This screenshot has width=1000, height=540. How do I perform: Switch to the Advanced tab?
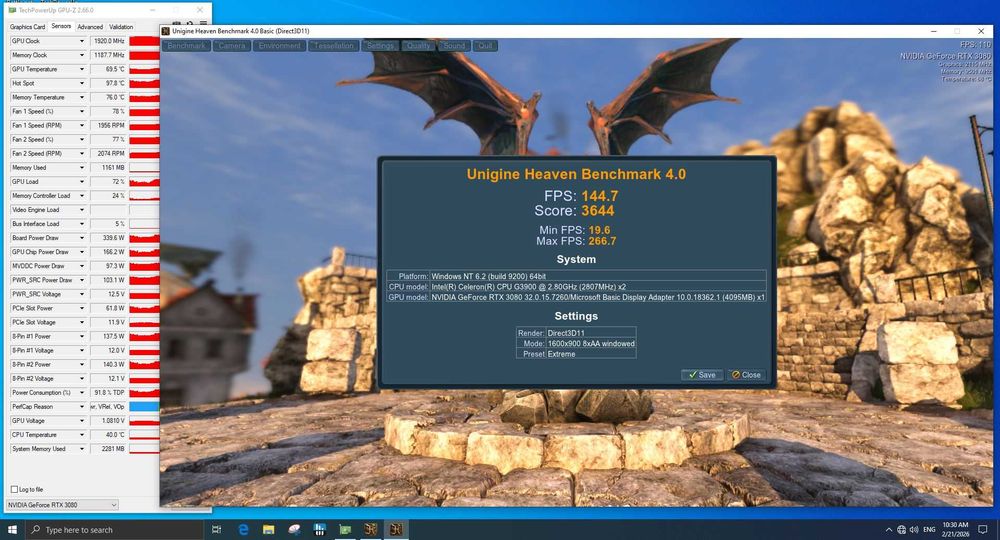point(90,27)
